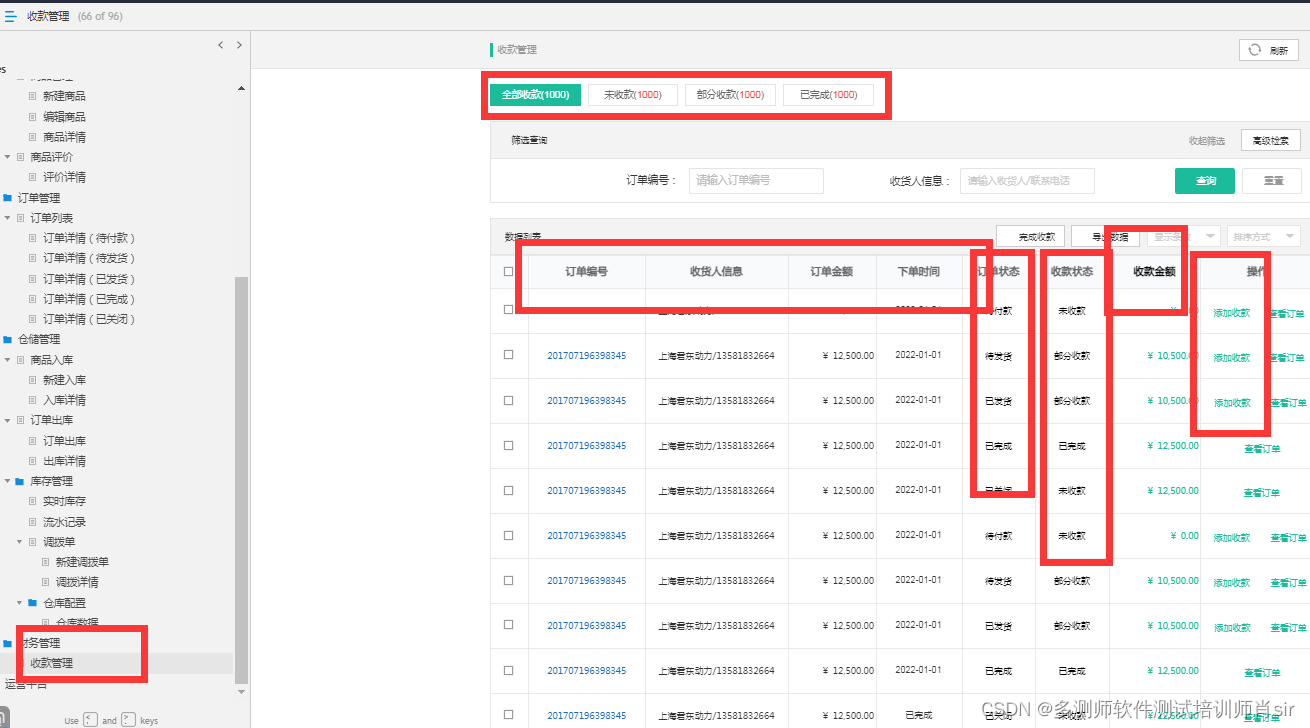Open 订单详情(已发货) in the sidebar

click(x=88, y=279)
